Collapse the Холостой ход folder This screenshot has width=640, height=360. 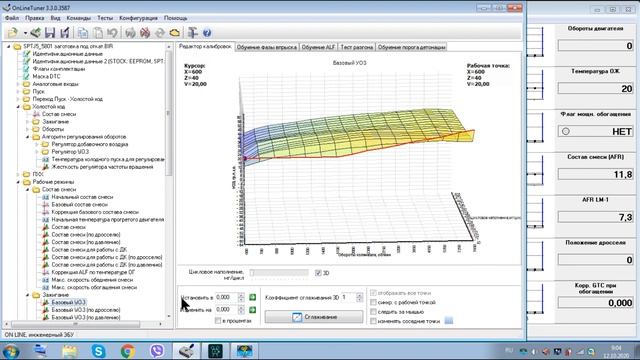(18, 107)
